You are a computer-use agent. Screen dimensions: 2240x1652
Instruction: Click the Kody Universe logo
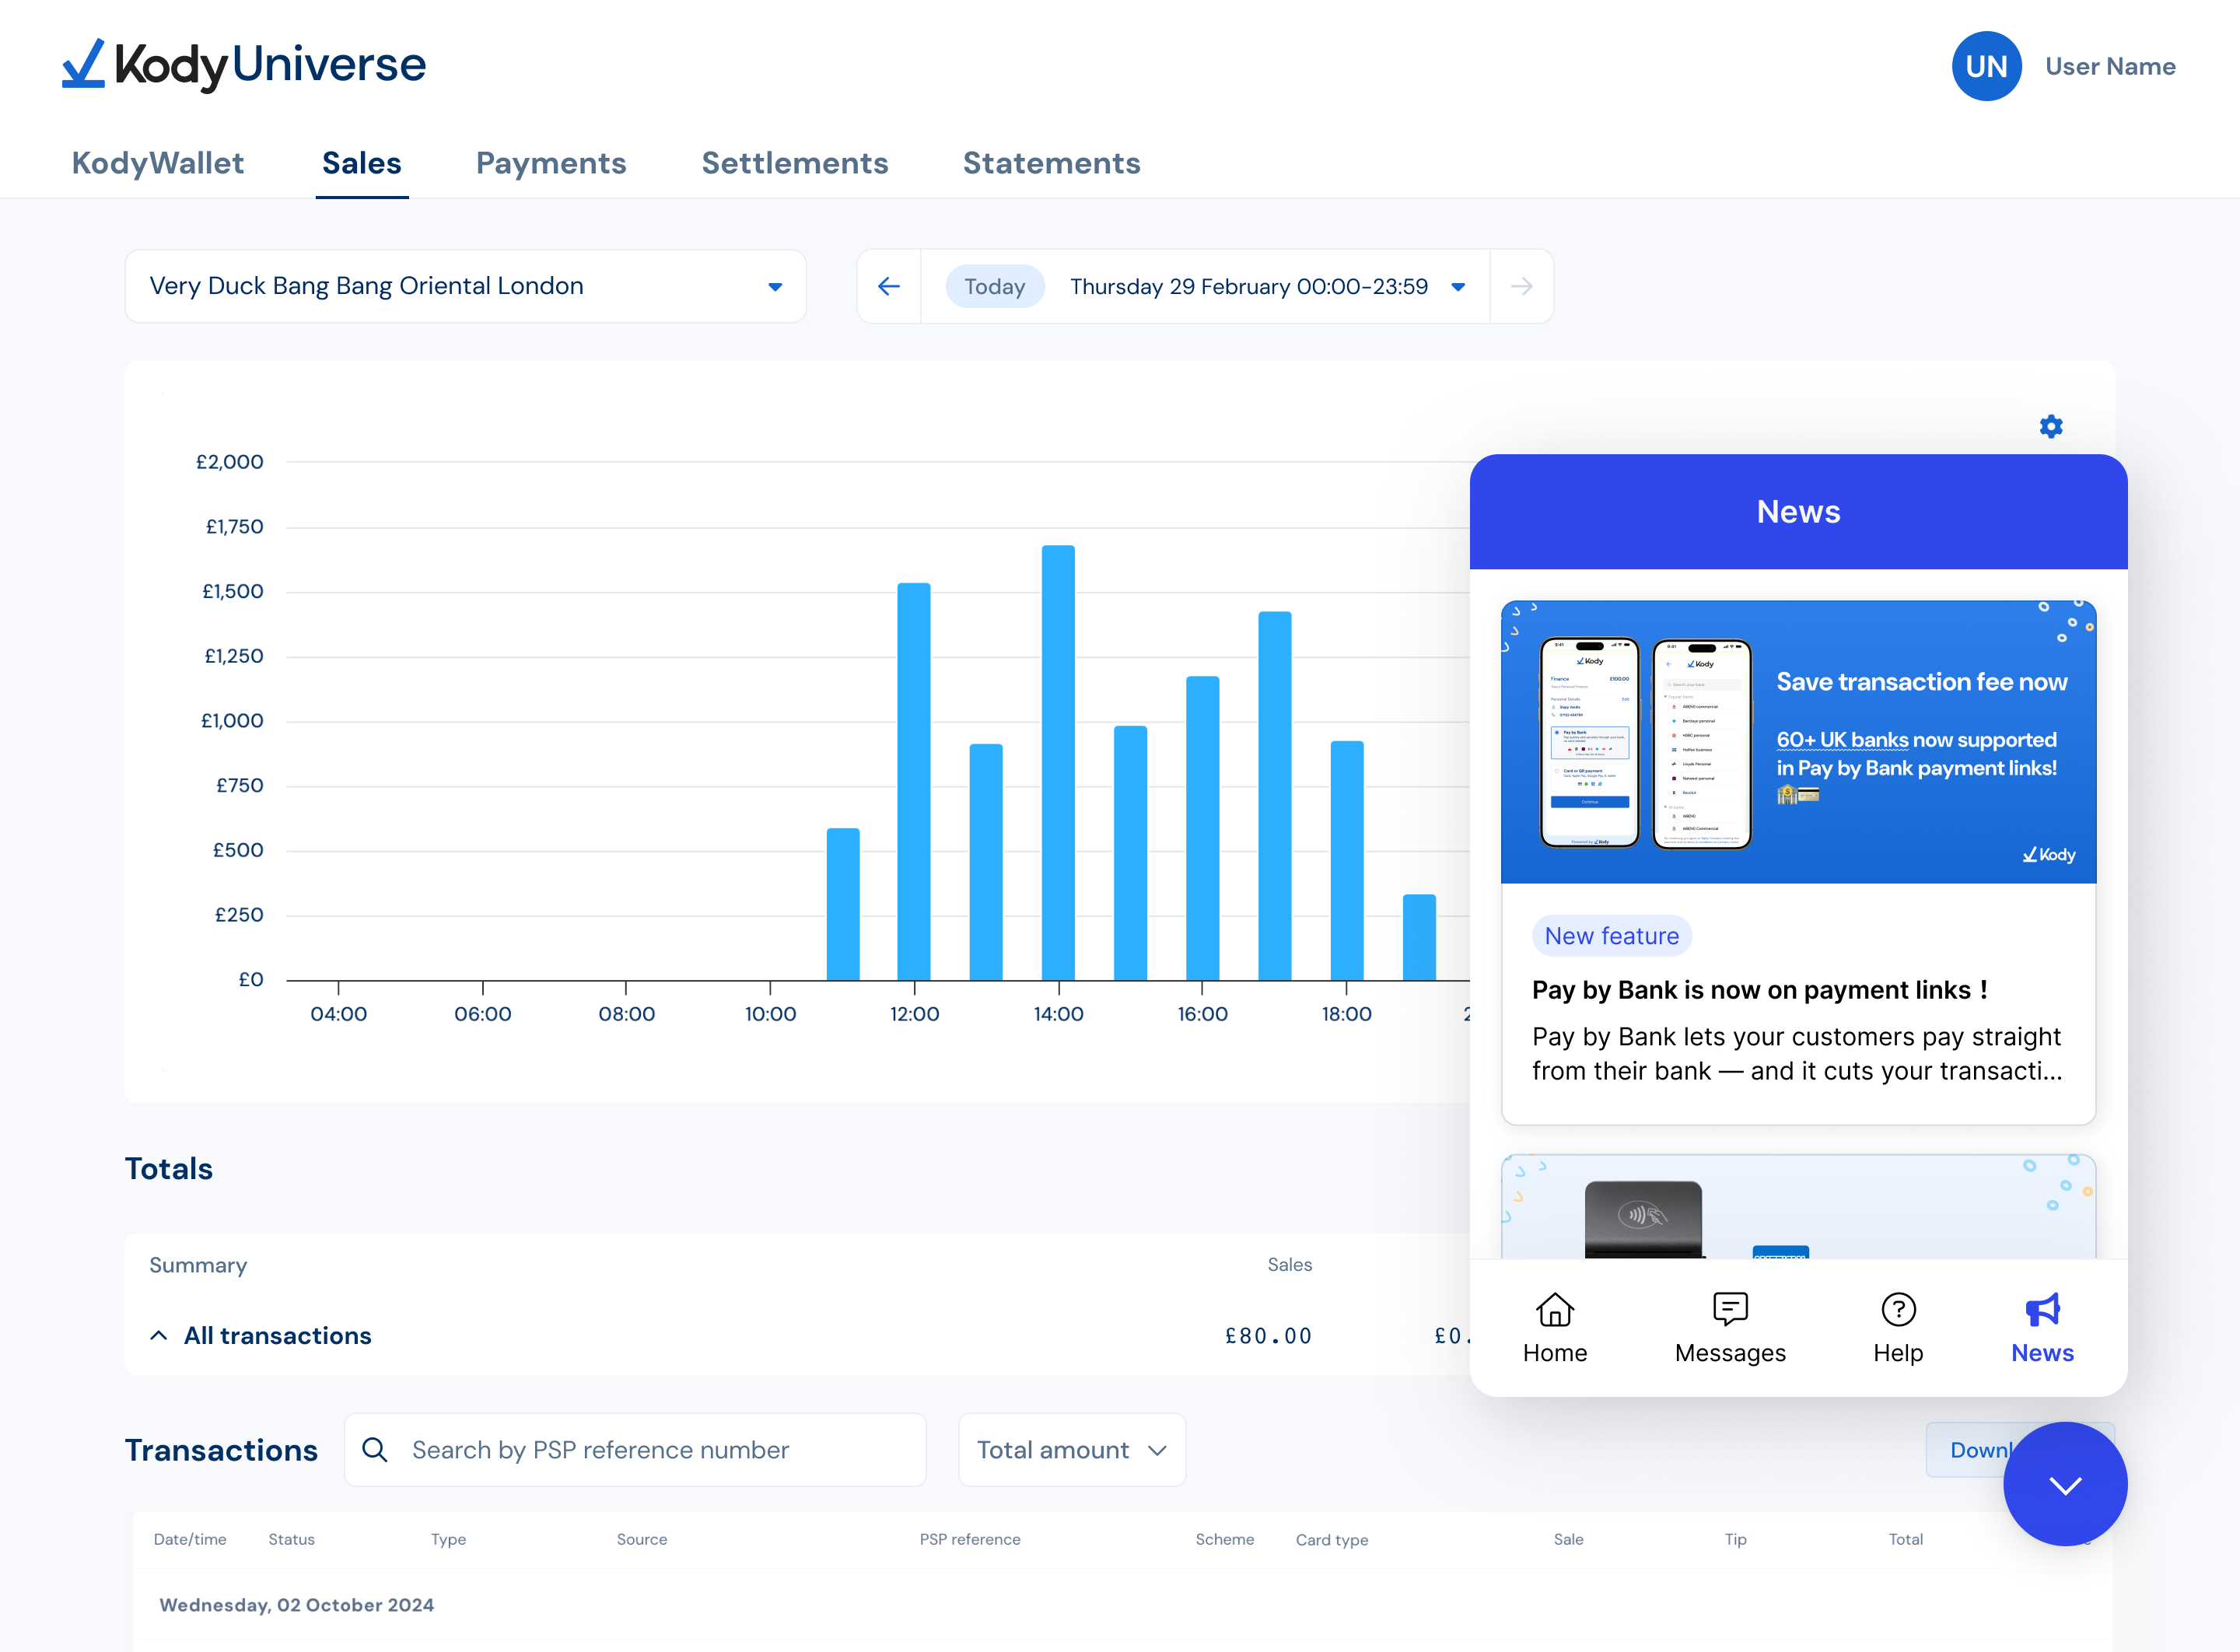(x=244, y=65)
